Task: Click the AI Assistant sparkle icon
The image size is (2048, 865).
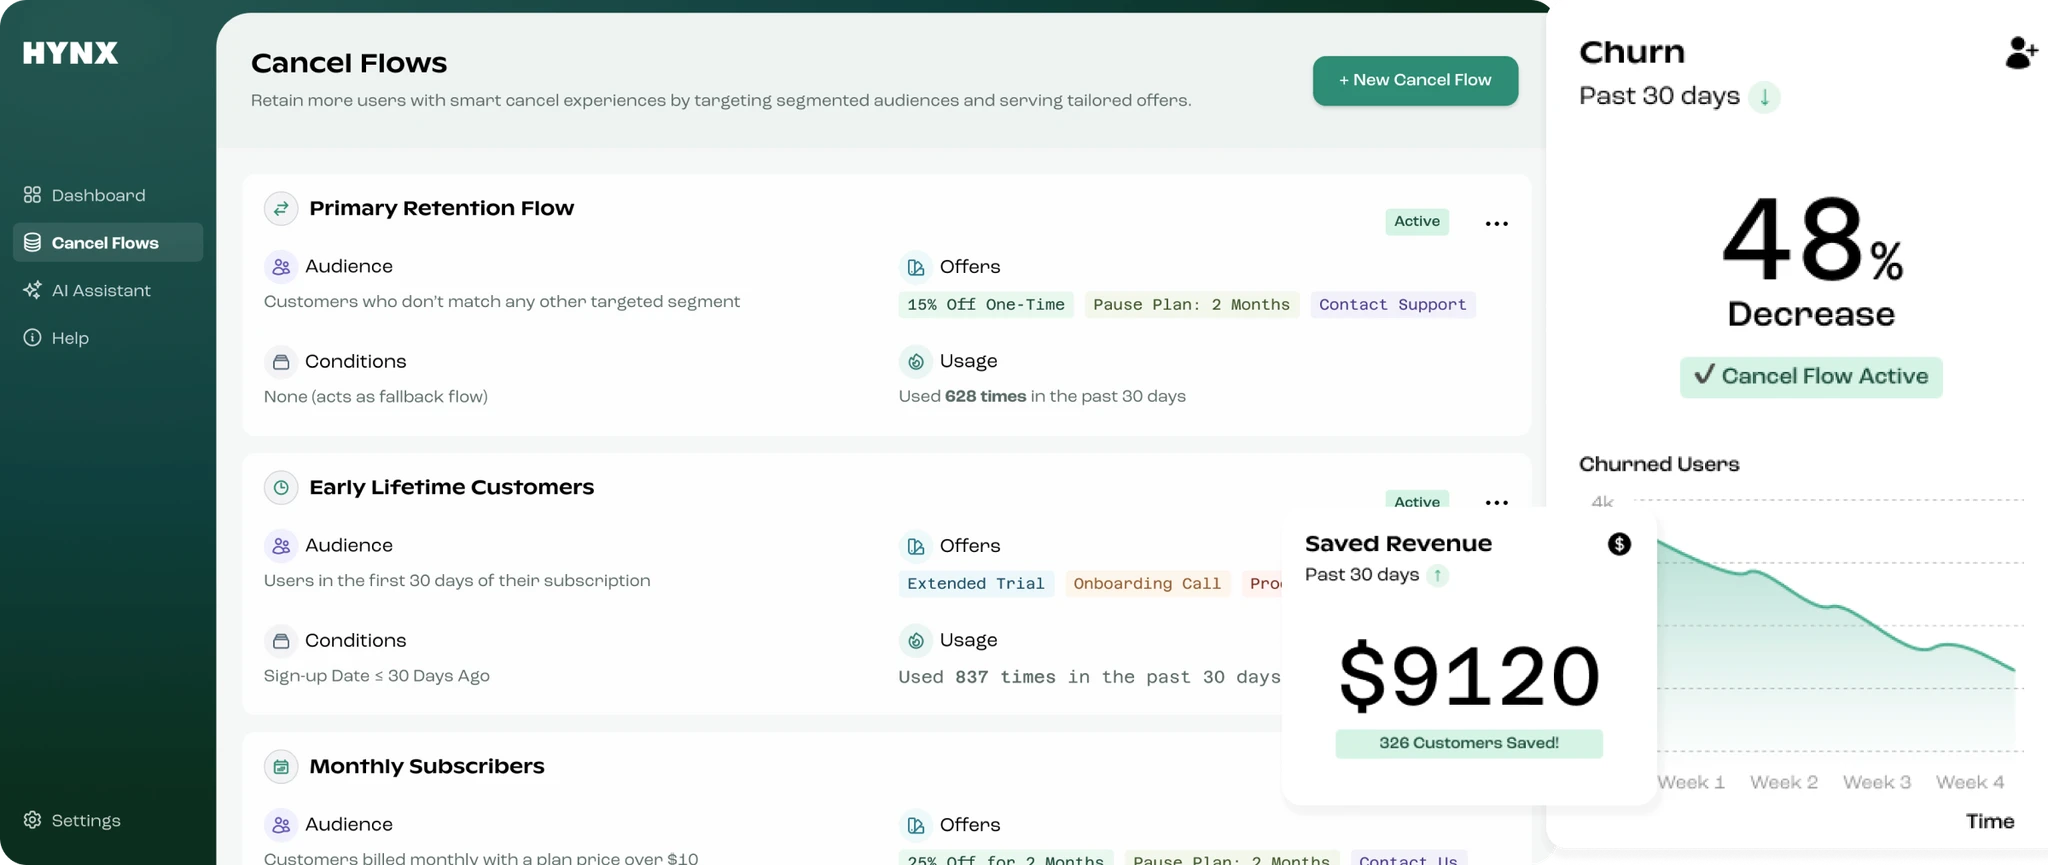Action: point(32,290)
